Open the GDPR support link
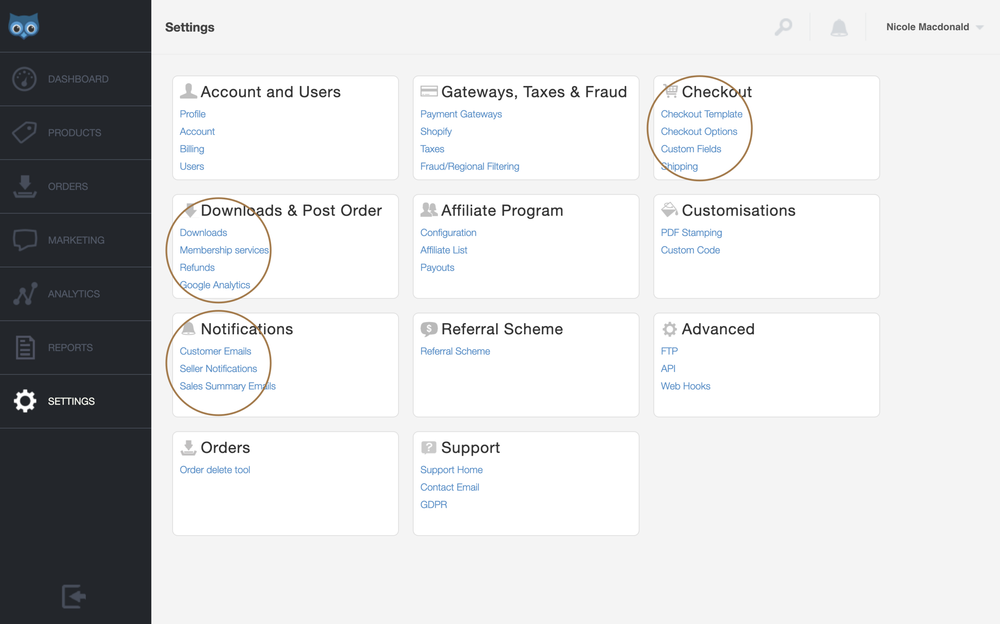The image size is (1000, 624). click(x=433, y=505)
